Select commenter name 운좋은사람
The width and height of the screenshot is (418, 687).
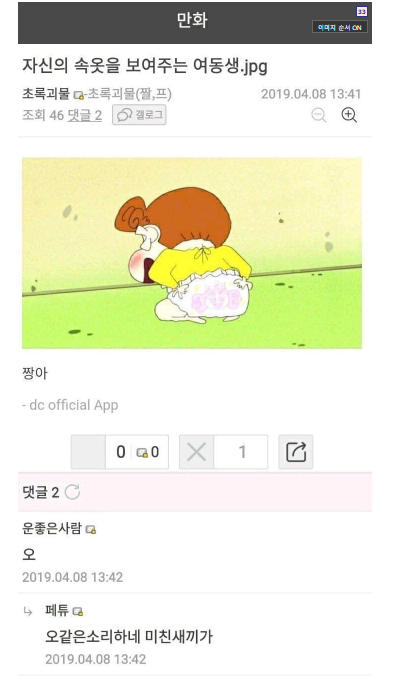click(x=52, y=528)
